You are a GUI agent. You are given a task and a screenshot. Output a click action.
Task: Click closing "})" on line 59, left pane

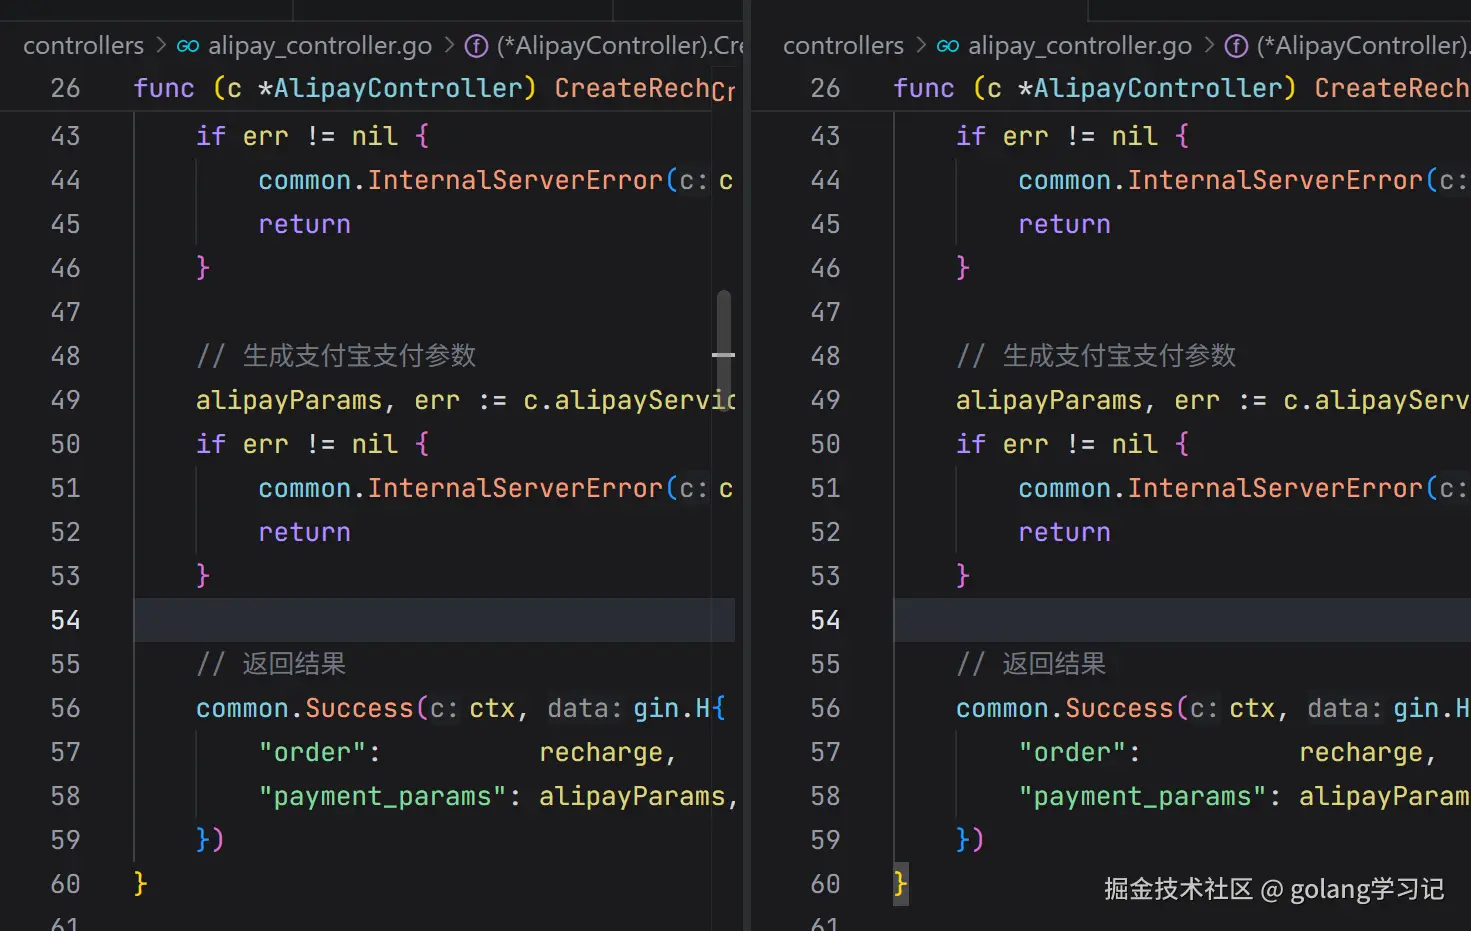pos(211,840)
